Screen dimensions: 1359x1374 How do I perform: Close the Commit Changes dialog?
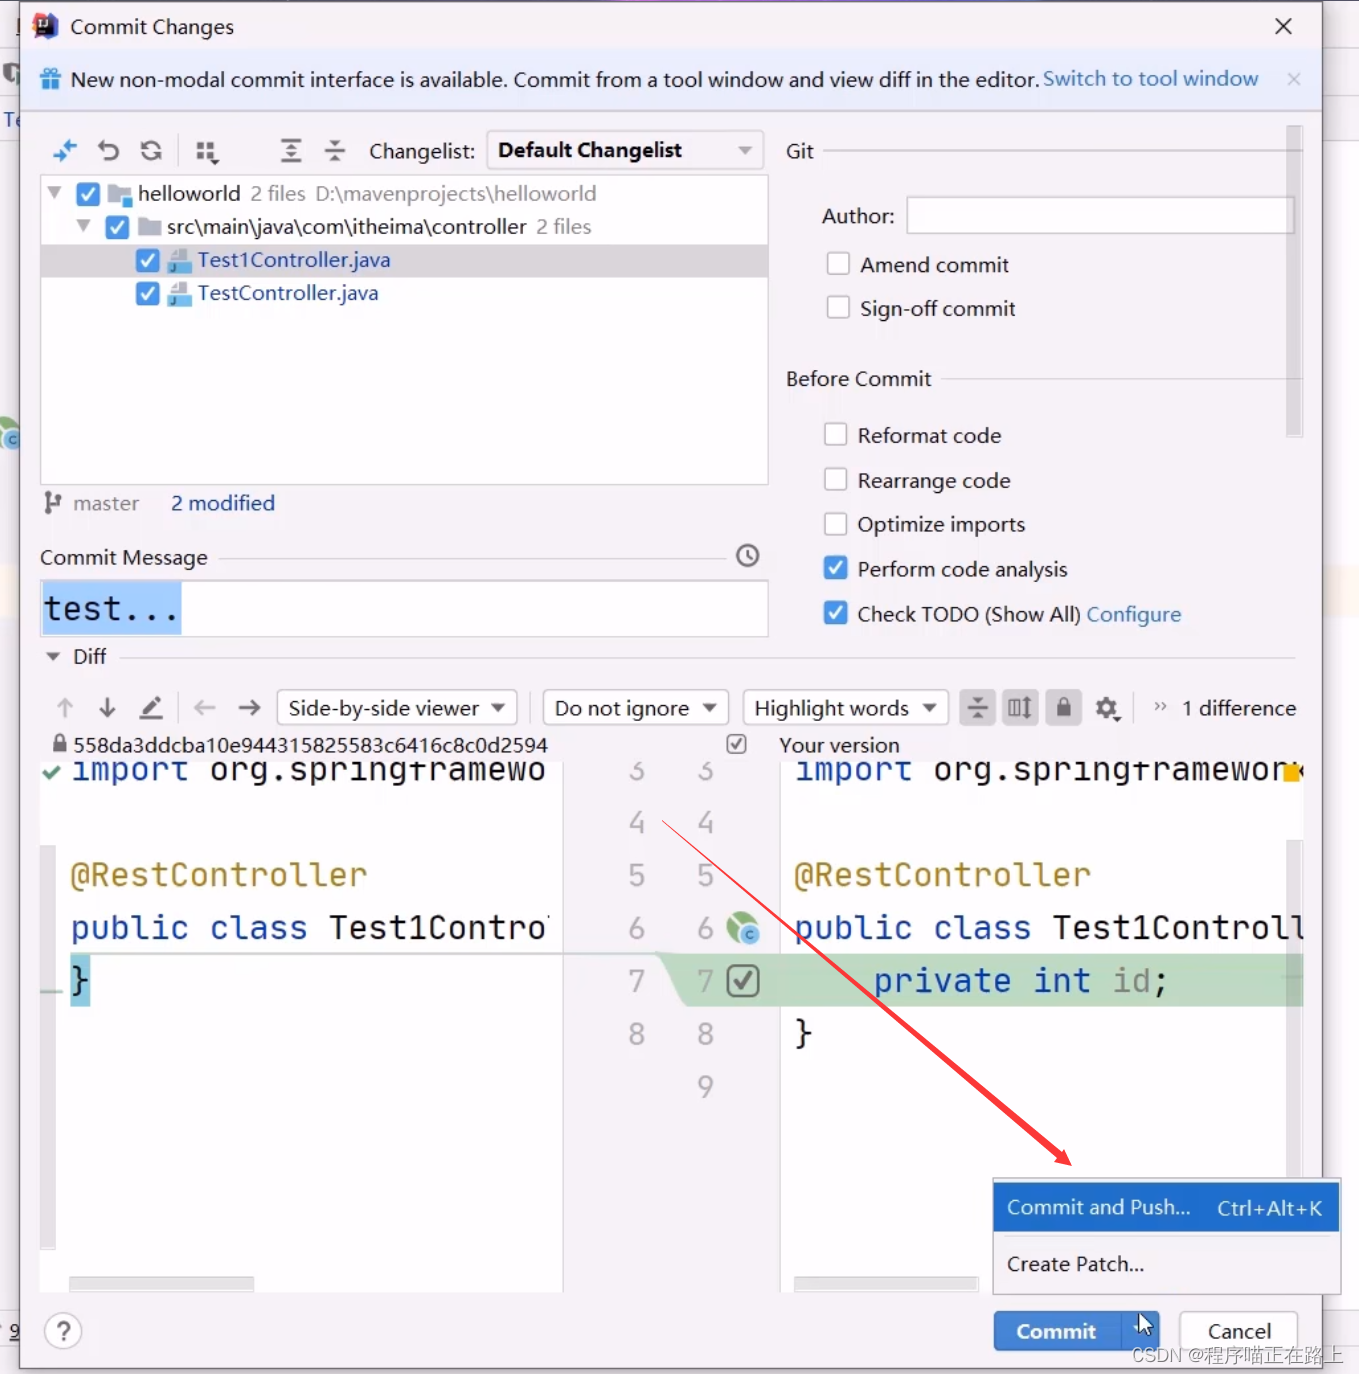coord(1284,26)
